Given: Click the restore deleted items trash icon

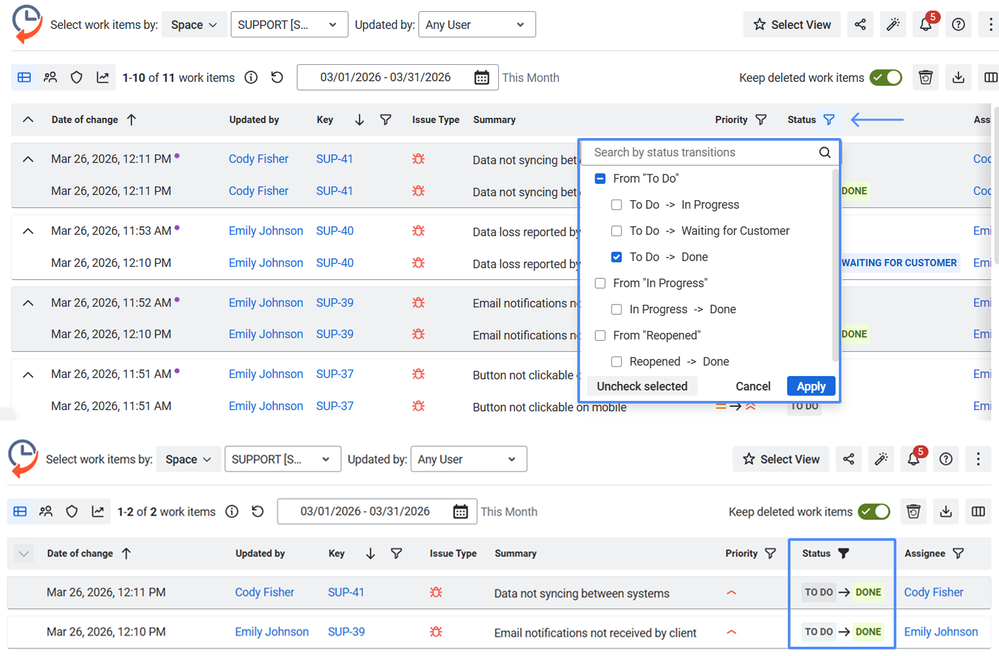Looking at the screenshot, I should coord(925,77).
